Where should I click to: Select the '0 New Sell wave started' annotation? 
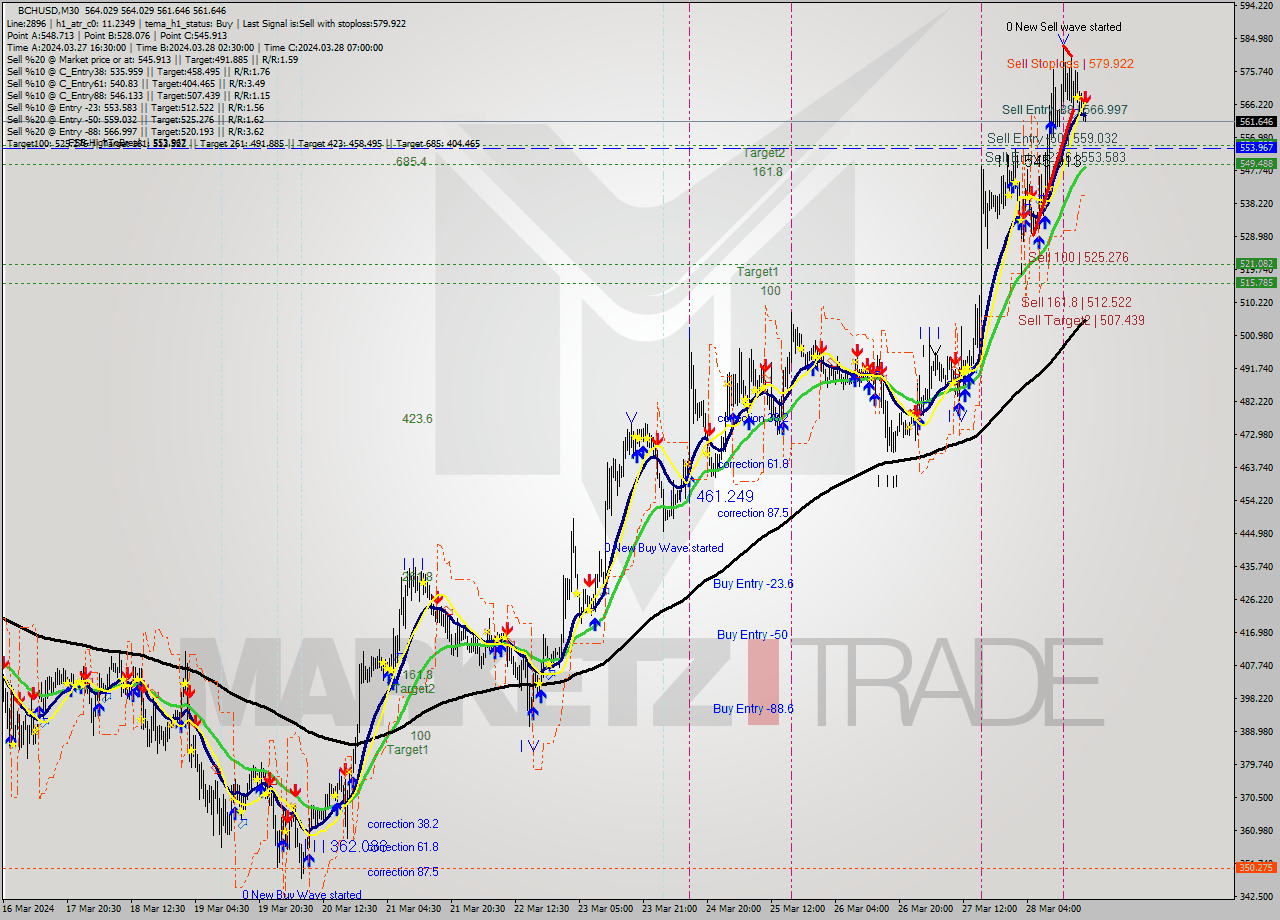tap(1064, 27)
